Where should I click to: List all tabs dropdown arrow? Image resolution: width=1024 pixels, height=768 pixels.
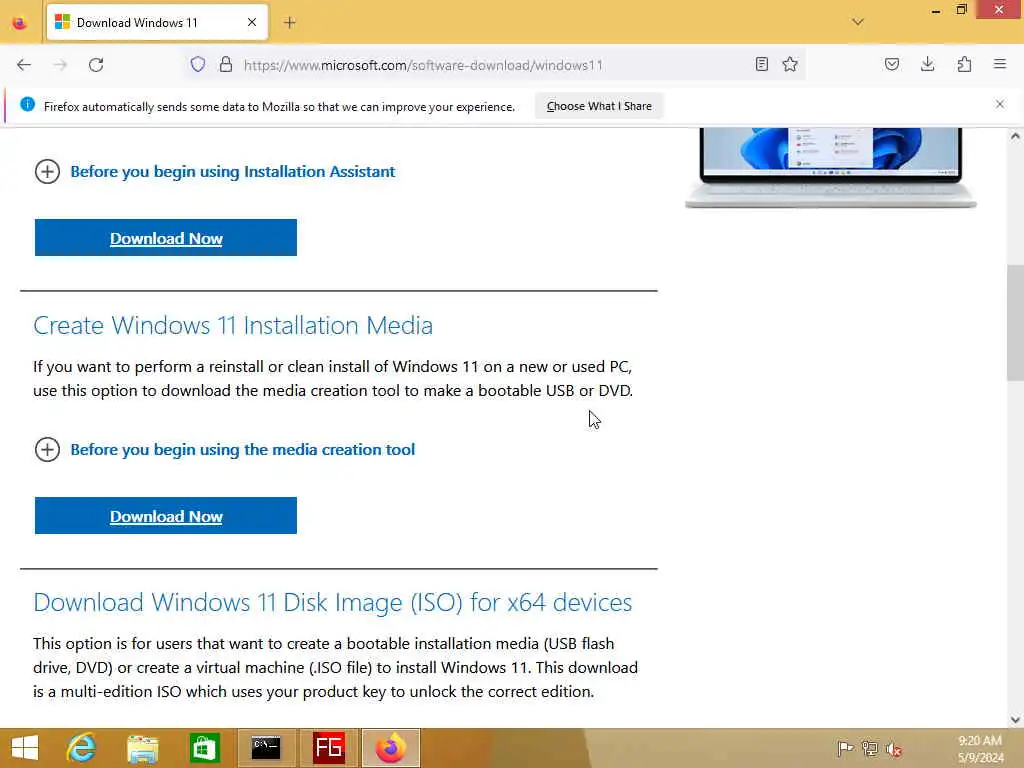click(858, 22)
